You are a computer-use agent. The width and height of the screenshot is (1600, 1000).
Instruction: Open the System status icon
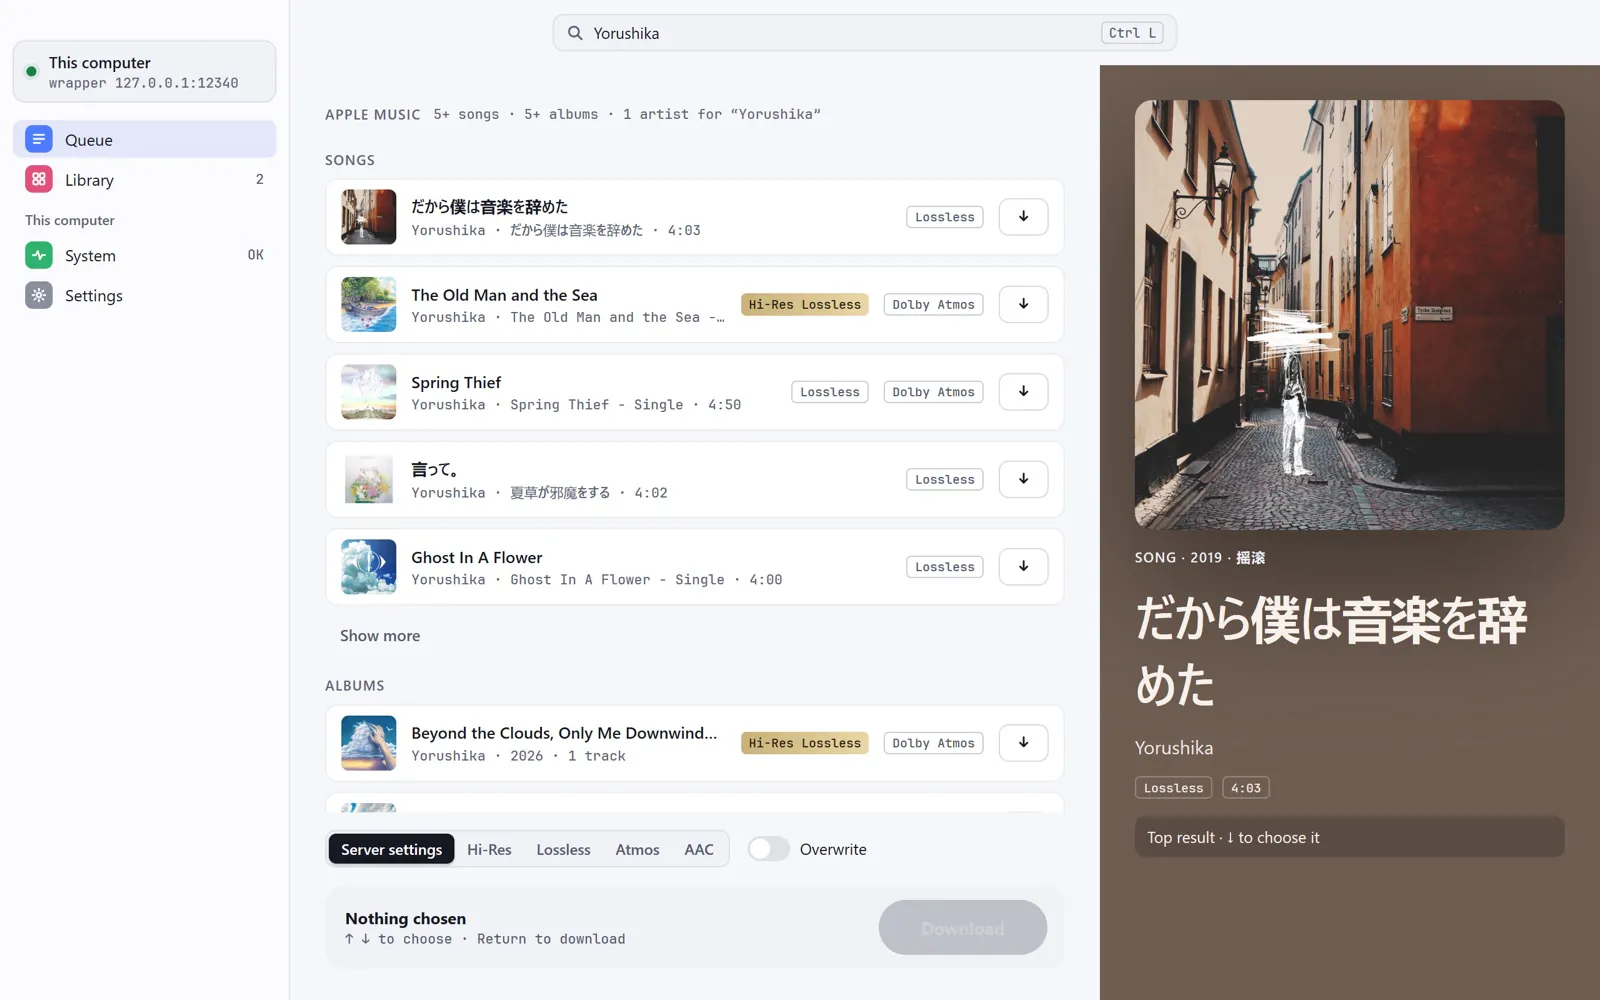pyautogui.click(x=39, y=255)
